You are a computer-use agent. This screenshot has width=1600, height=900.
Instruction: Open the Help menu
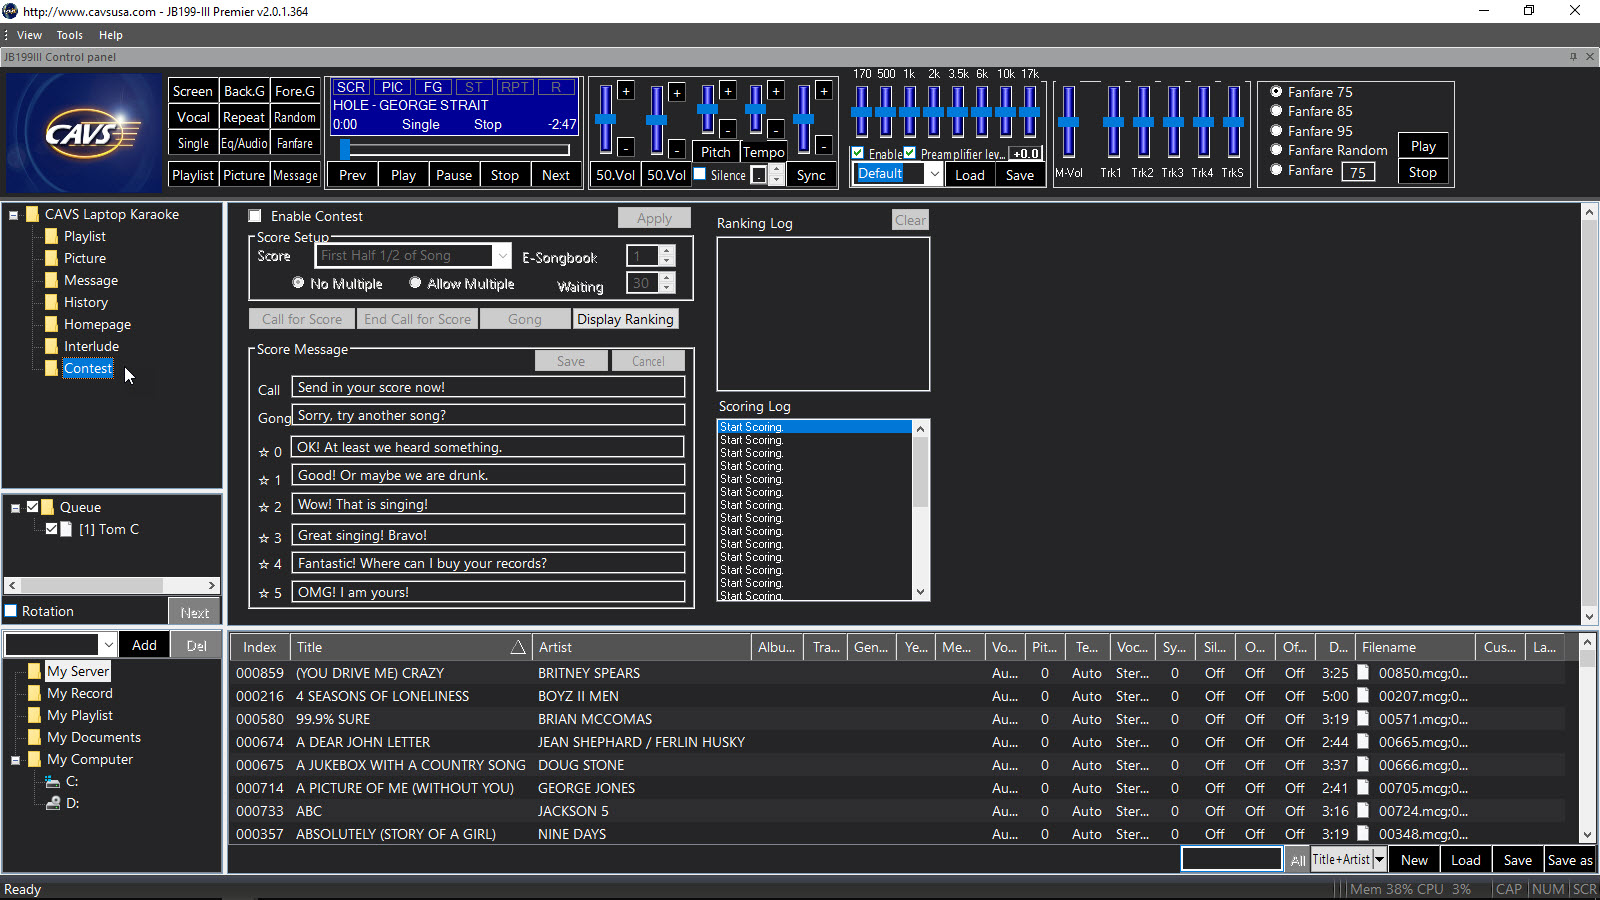(110, 35)
